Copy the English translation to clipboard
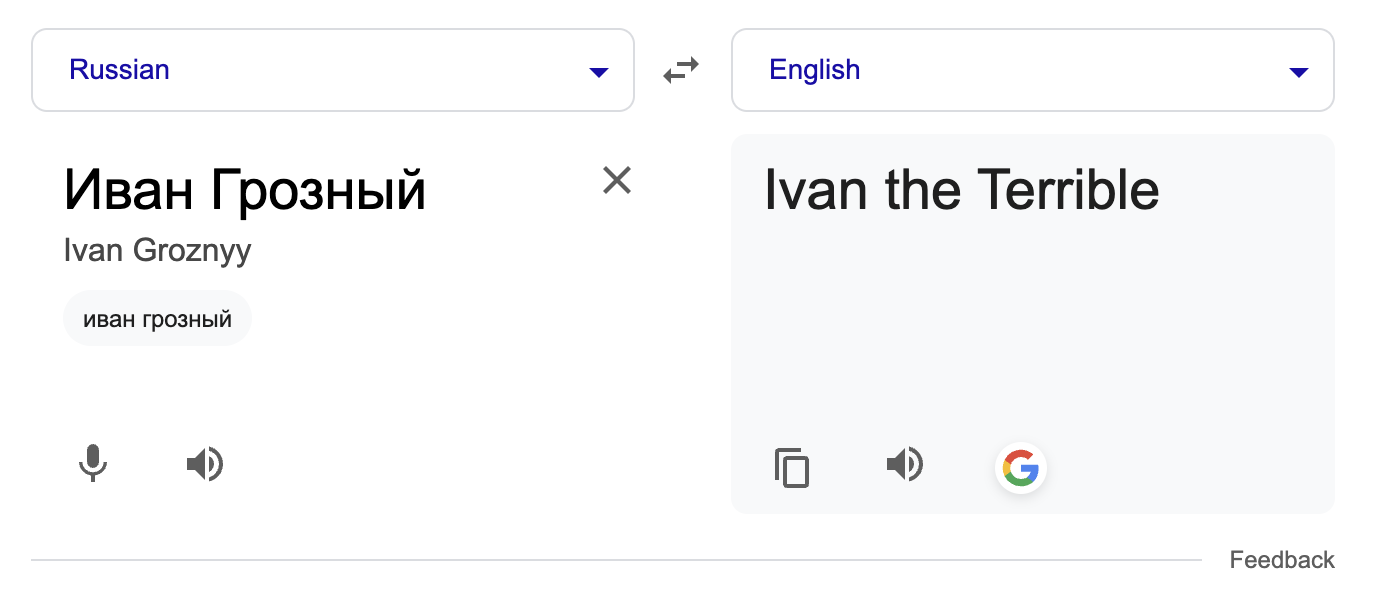 [x=792, y=467]
